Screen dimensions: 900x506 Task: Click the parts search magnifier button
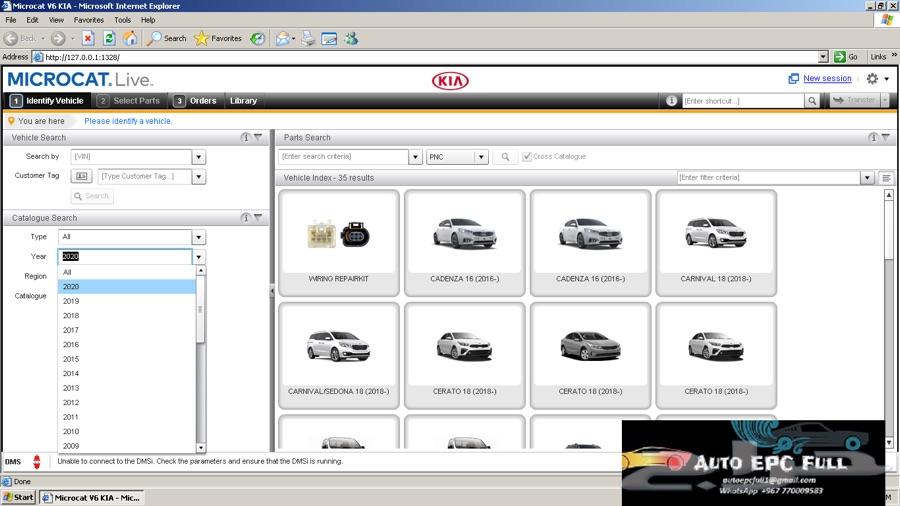[x=505, y=157]
